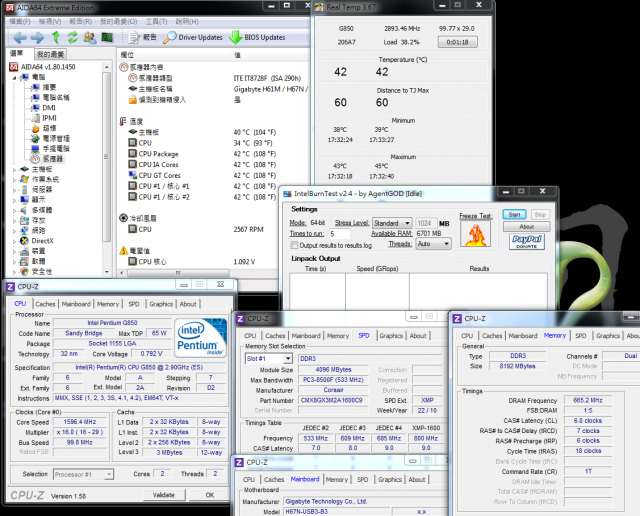Select AIDA64 v1.80.1450 root tree item

pyautogui.click(x=42, y=67)
